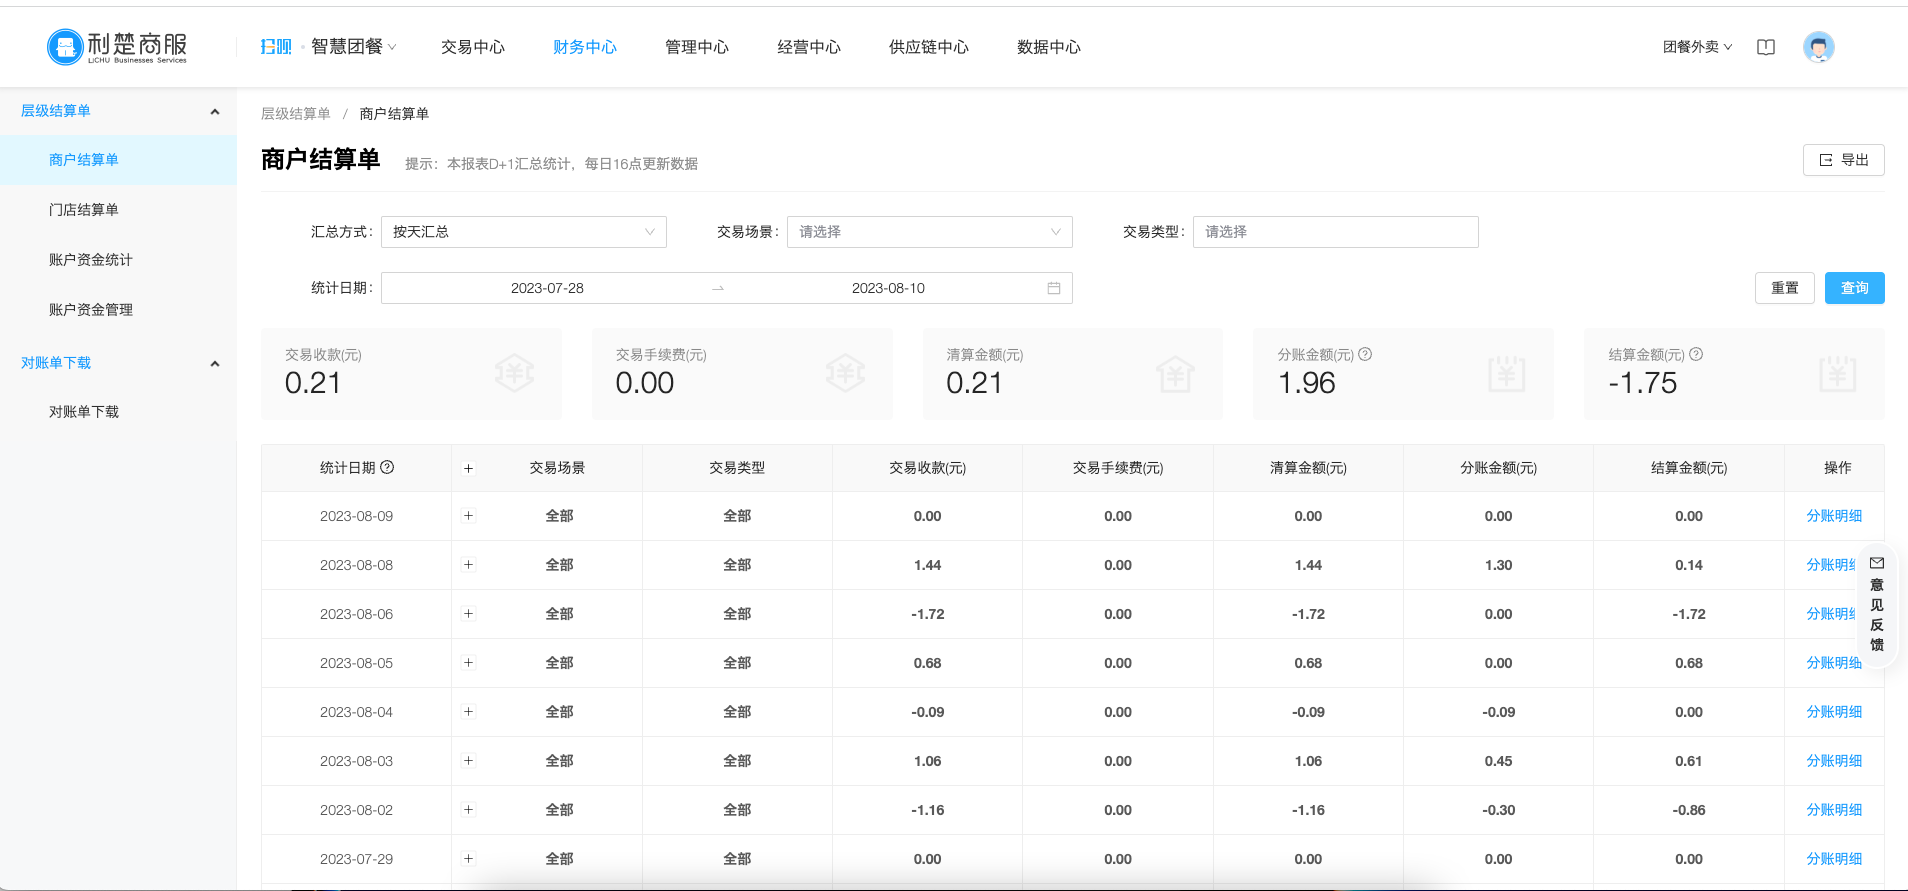This screenshot has width=1908, height=891.
Task: Go to 交易中心 in top navigation
Action: pos(473,47)
